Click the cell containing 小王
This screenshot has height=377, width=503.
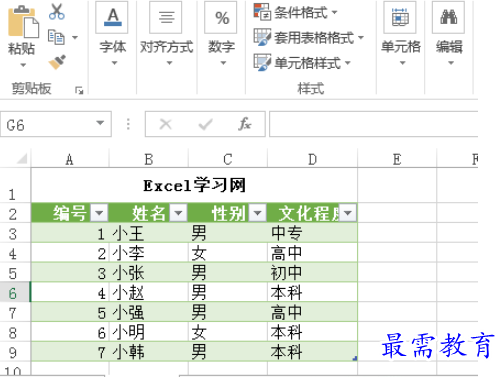[x=149, y=233]
